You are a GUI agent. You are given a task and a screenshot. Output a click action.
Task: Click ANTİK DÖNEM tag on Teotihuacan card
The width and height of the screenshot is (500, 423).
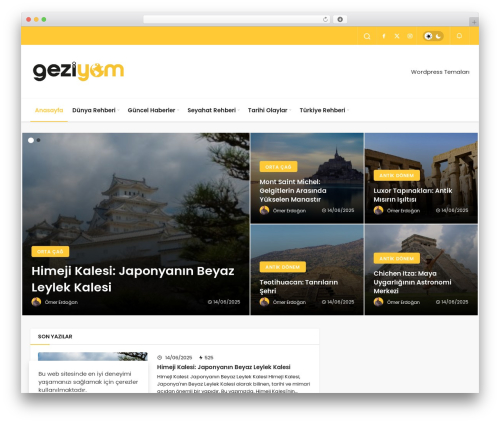pyautogui.click(x=283, y=267)
